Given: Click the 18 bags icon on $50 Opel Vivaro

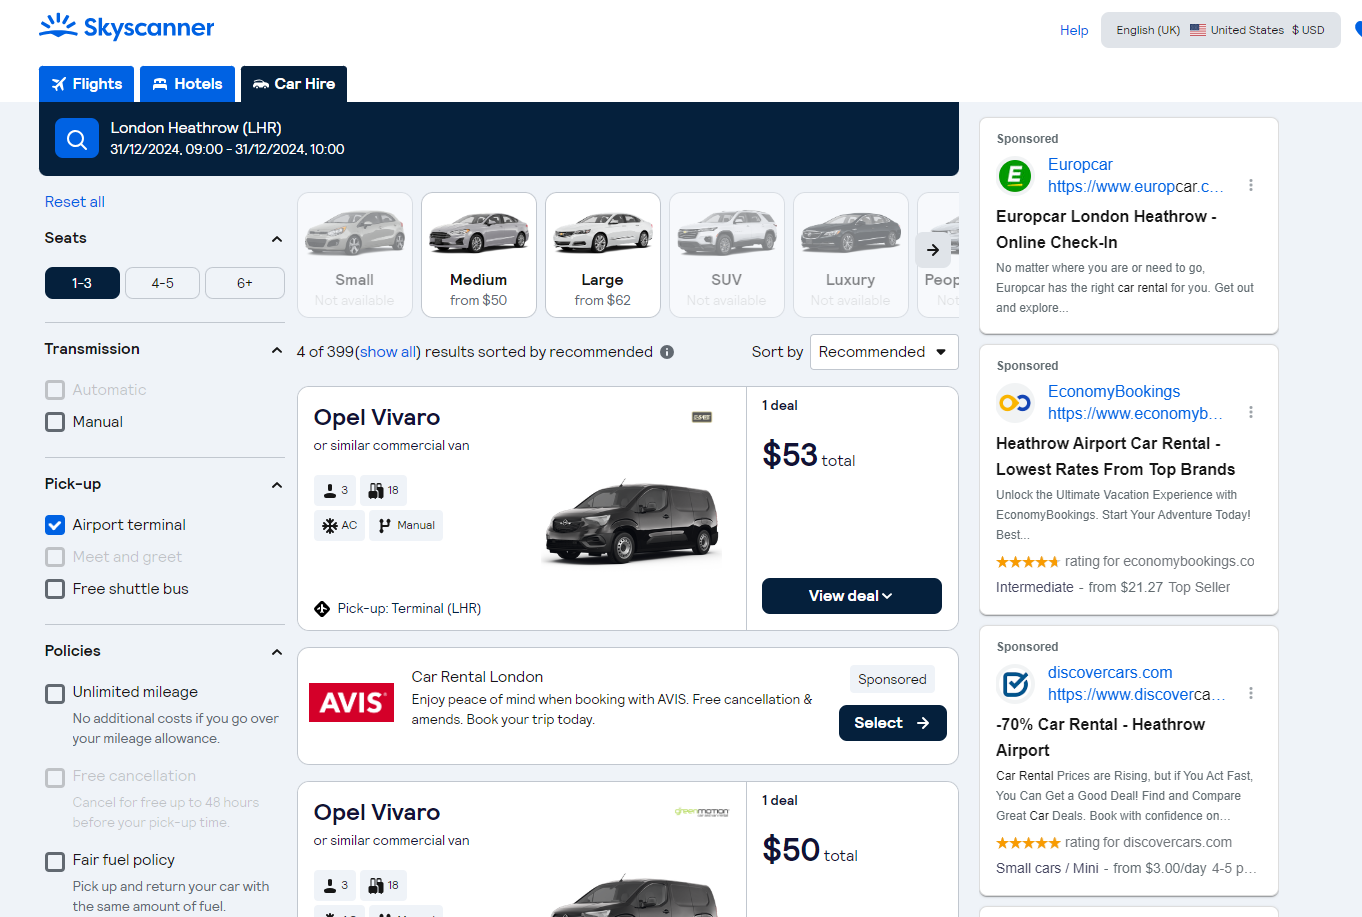Looking at the screenshot, I should (x=383, y=885).
